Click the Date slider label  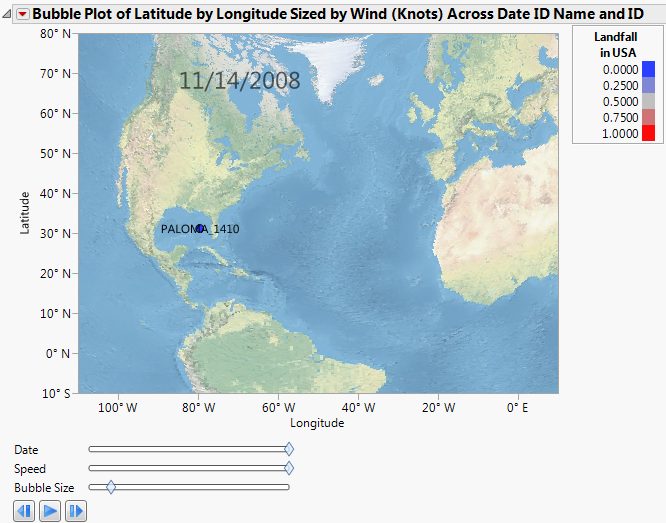point(26,449)
